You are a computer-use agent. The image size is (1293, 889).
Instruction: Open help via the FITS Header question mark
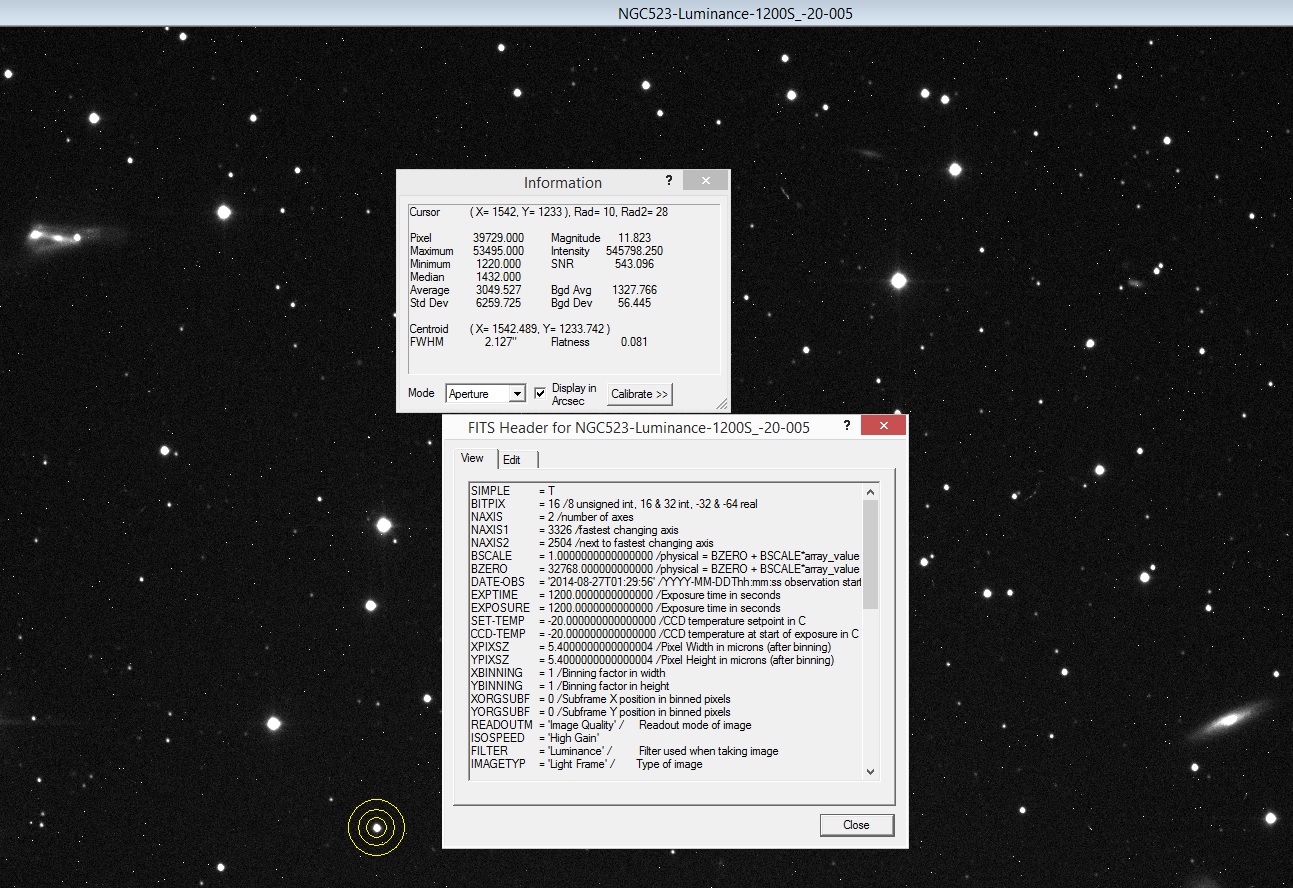click(x=847, y=425)
